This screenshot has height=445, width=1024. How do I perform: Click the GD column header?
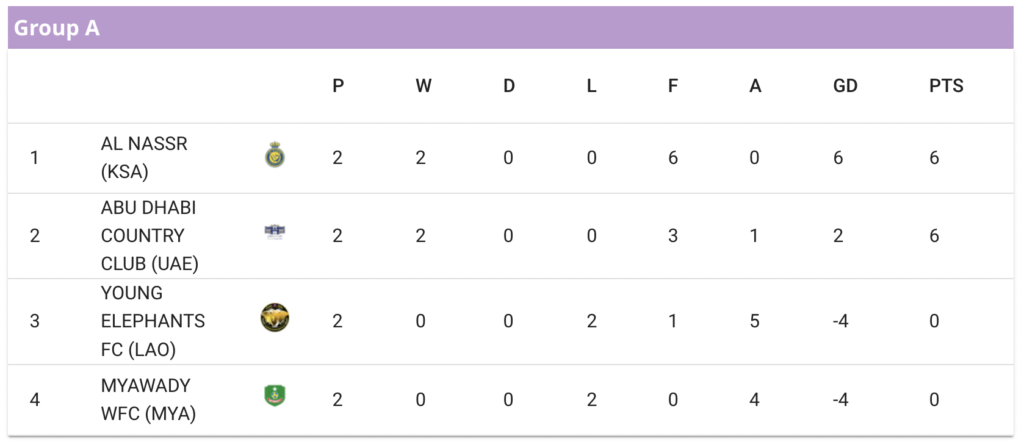(x=845, y=86)
